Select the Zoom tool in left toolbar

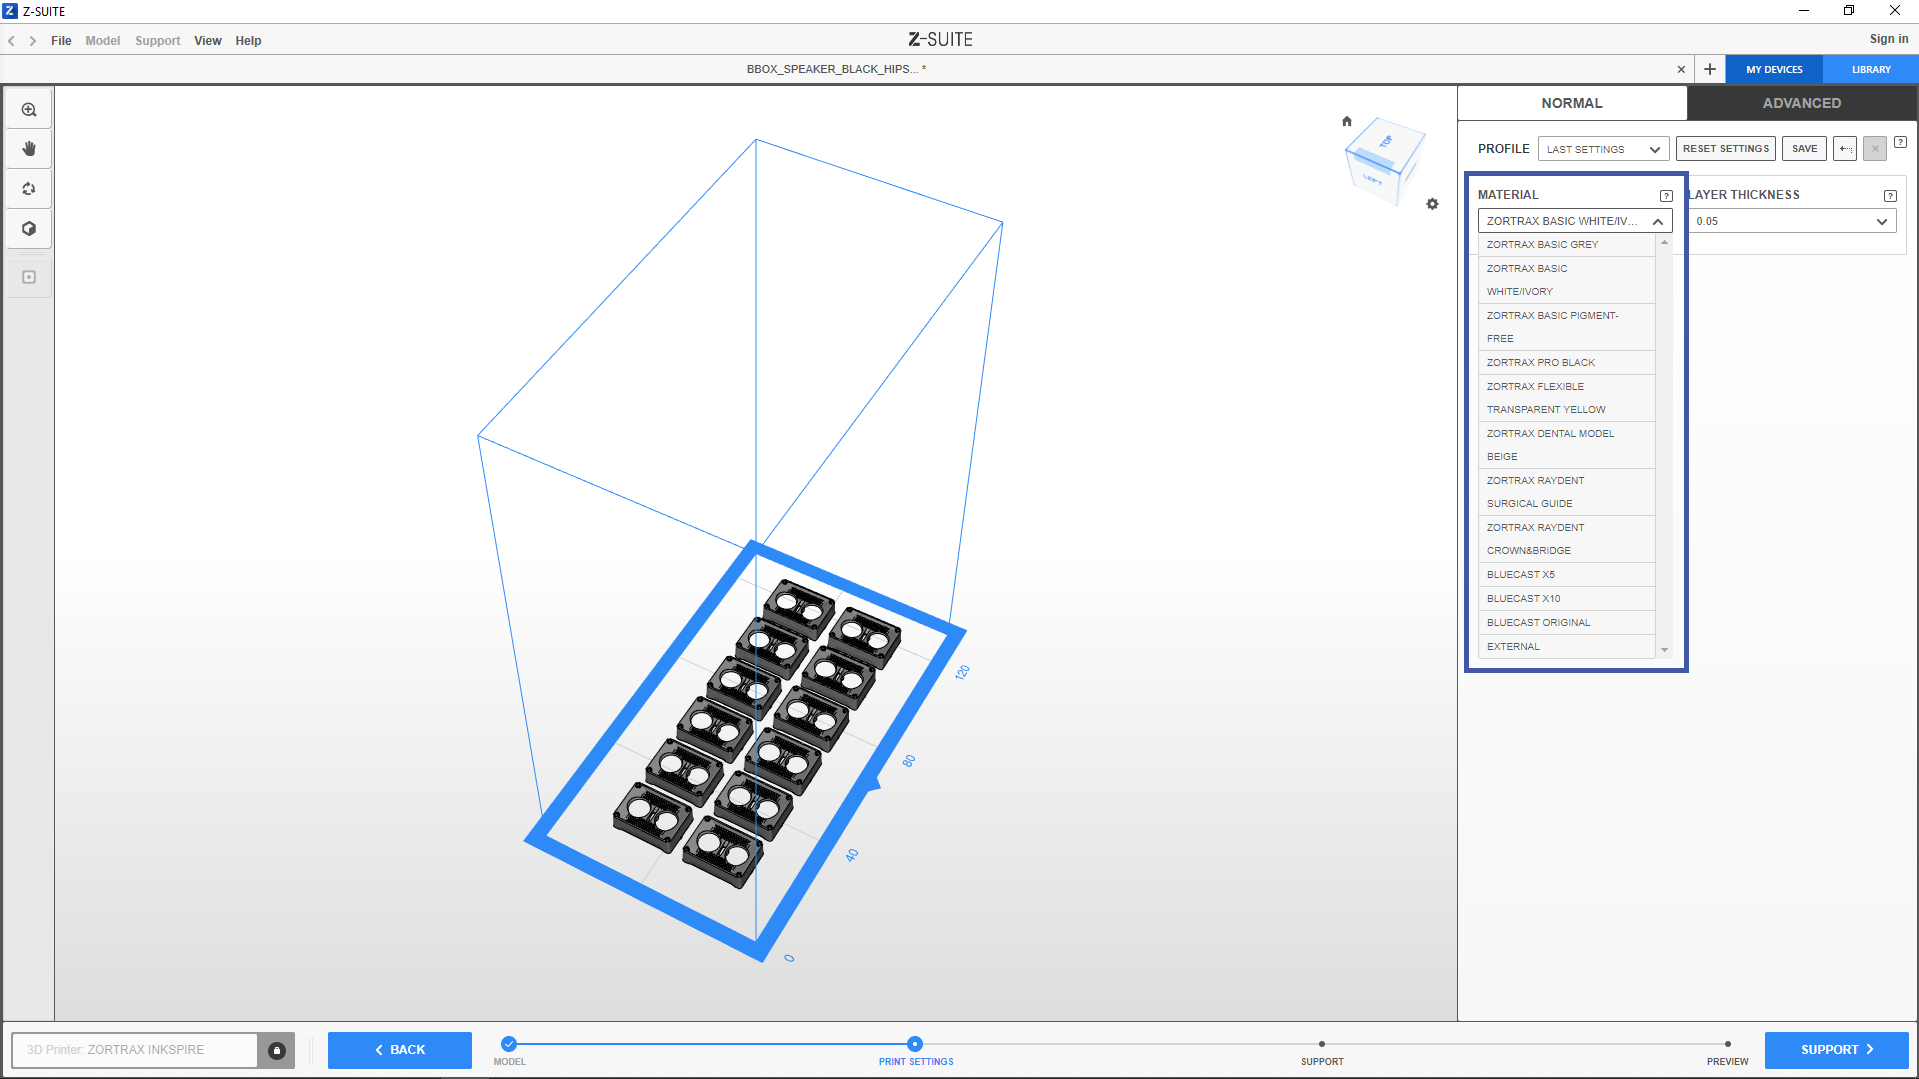(29, 110)
